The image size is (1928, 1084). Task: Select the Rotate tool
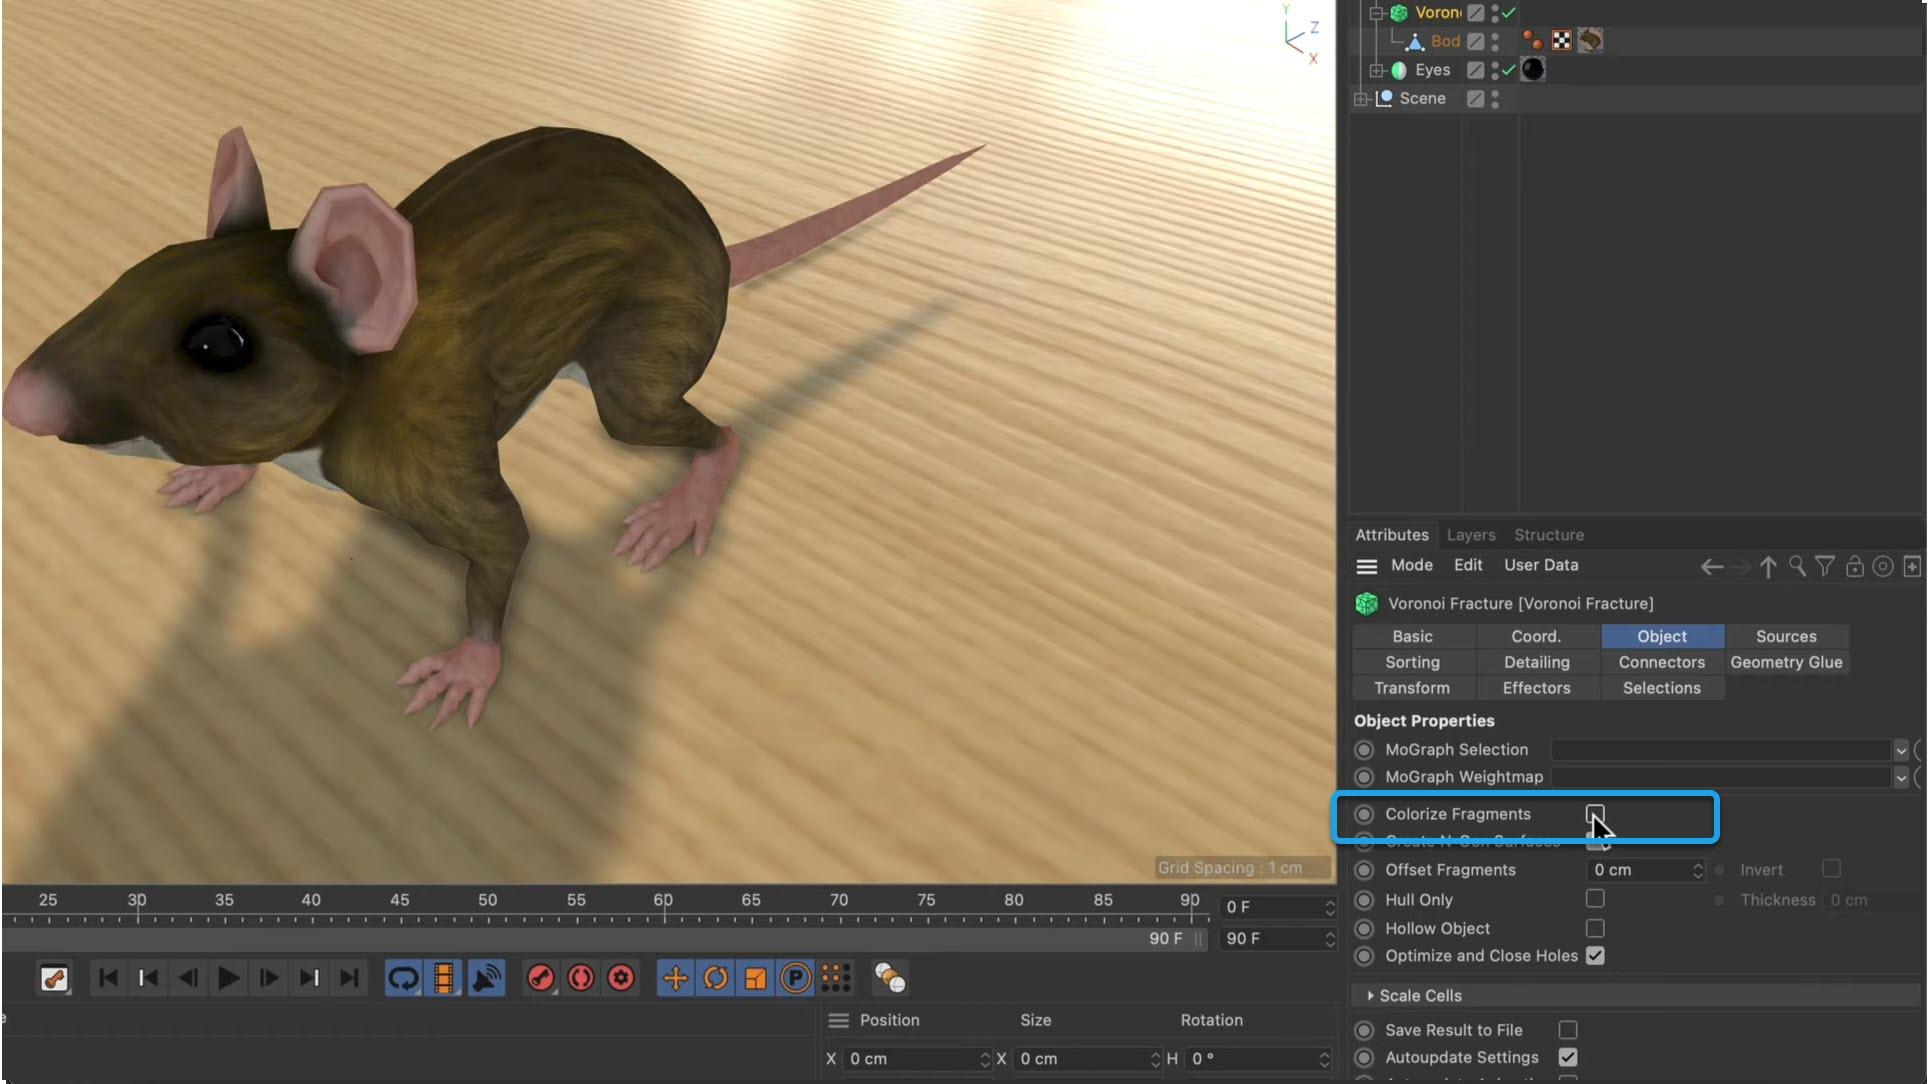(714, 978)
